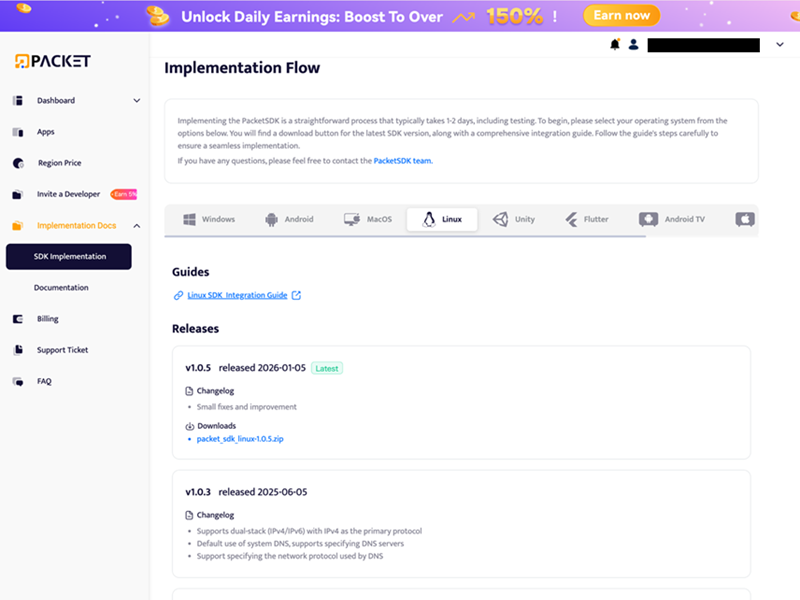Click the Support Ticket icon
This screenshot has width=800, height=600.
18,350
